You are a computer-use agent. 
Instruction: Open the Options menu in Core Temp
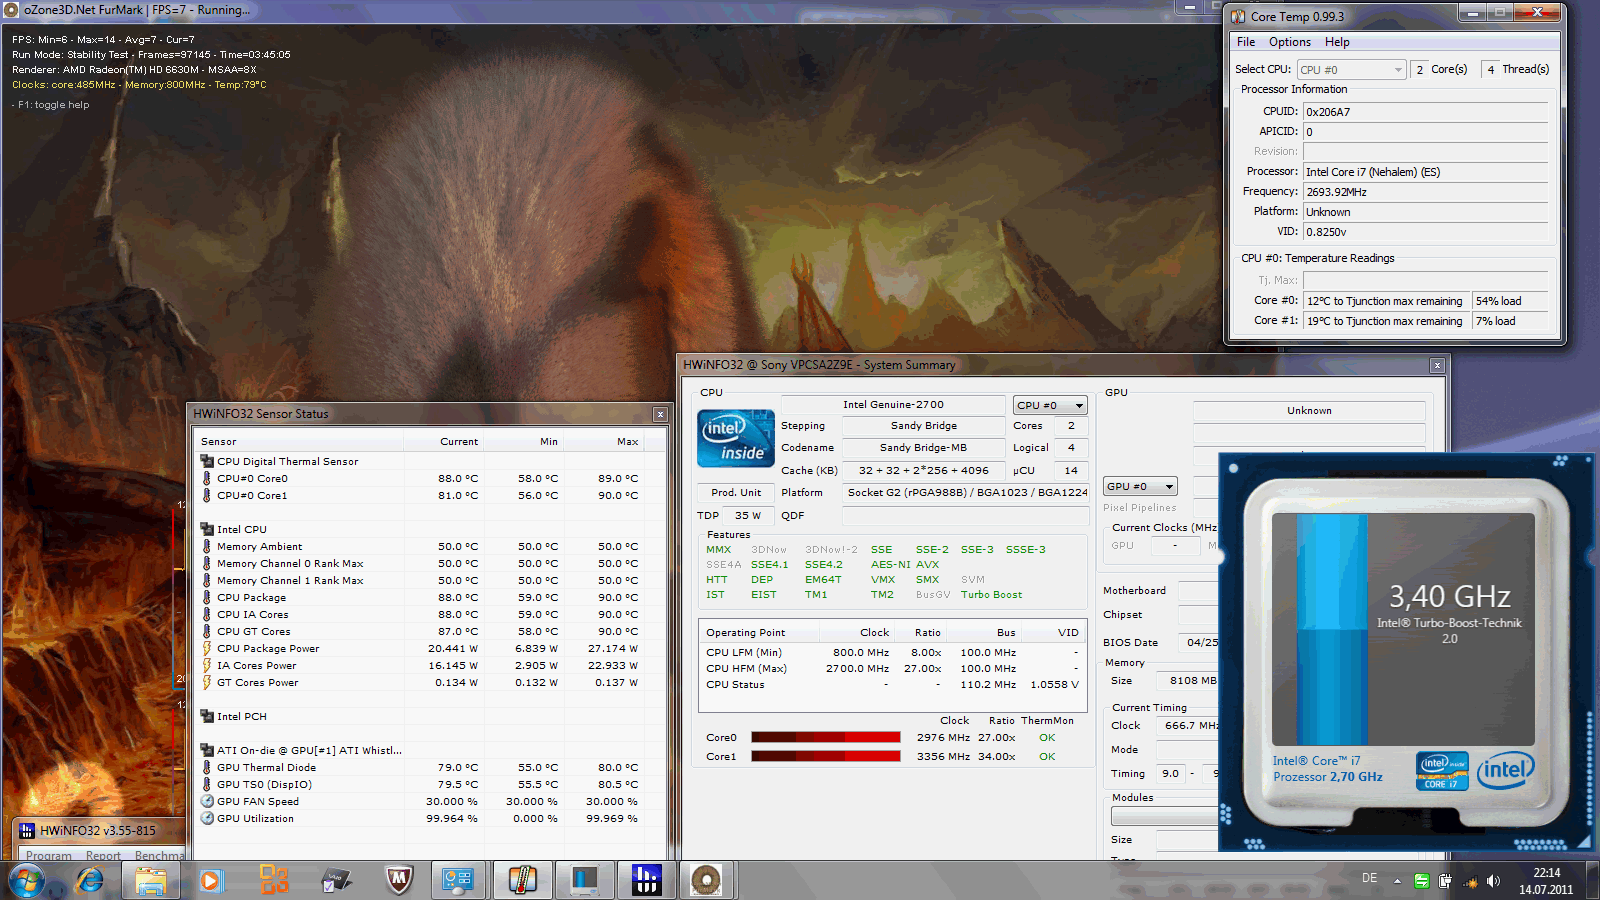point(1290,42)
